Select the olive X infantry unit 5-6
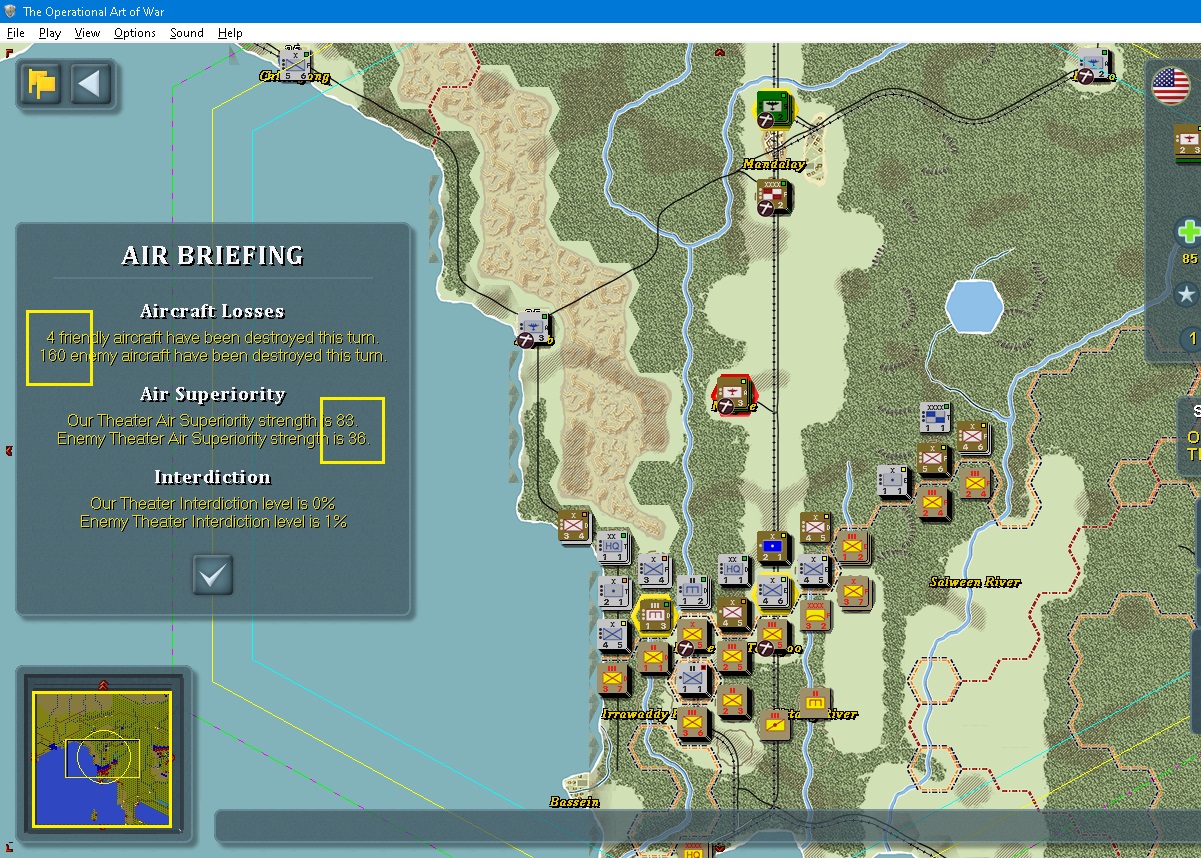Image resolution: width=1201 pixels, height=858 pixels. [x=933, y=458]
